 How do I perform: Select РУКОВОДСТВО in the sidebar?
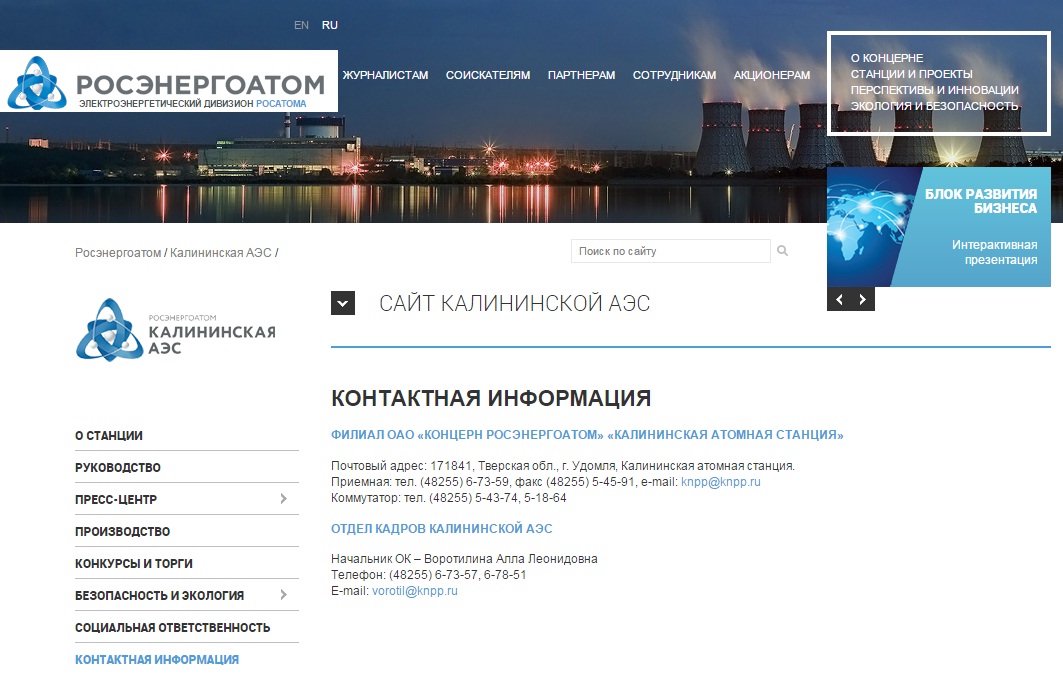(x=118, y=468)
